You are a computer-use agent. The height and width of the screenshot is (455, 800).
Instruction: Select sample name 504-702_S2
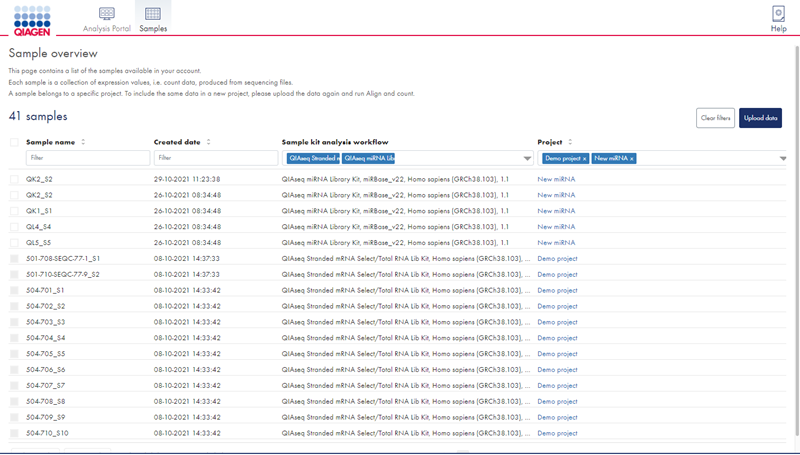click(45, 306)
